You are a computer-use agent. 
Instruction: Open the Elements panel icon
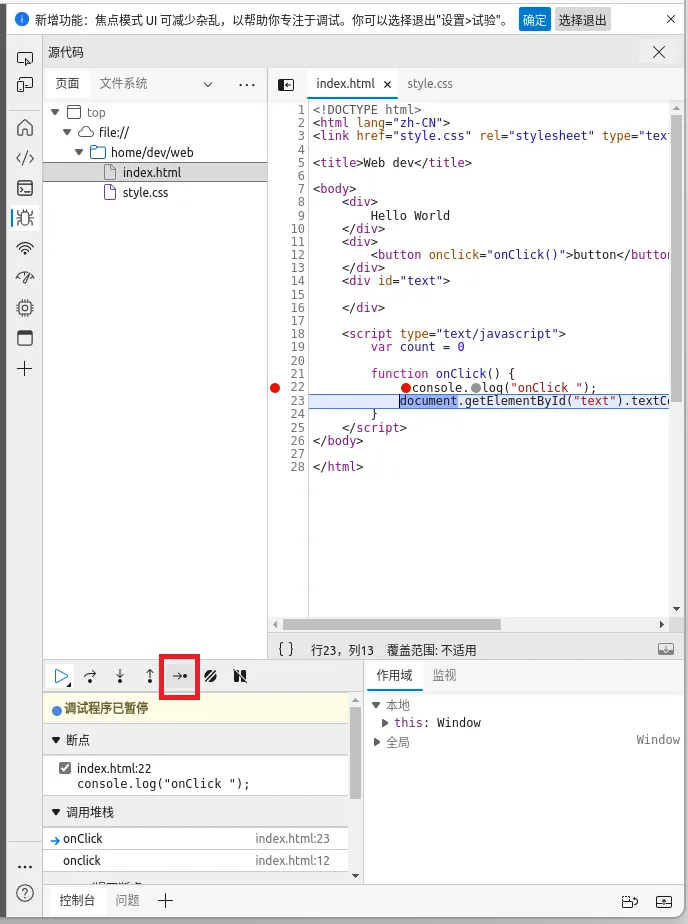point(25,158)
